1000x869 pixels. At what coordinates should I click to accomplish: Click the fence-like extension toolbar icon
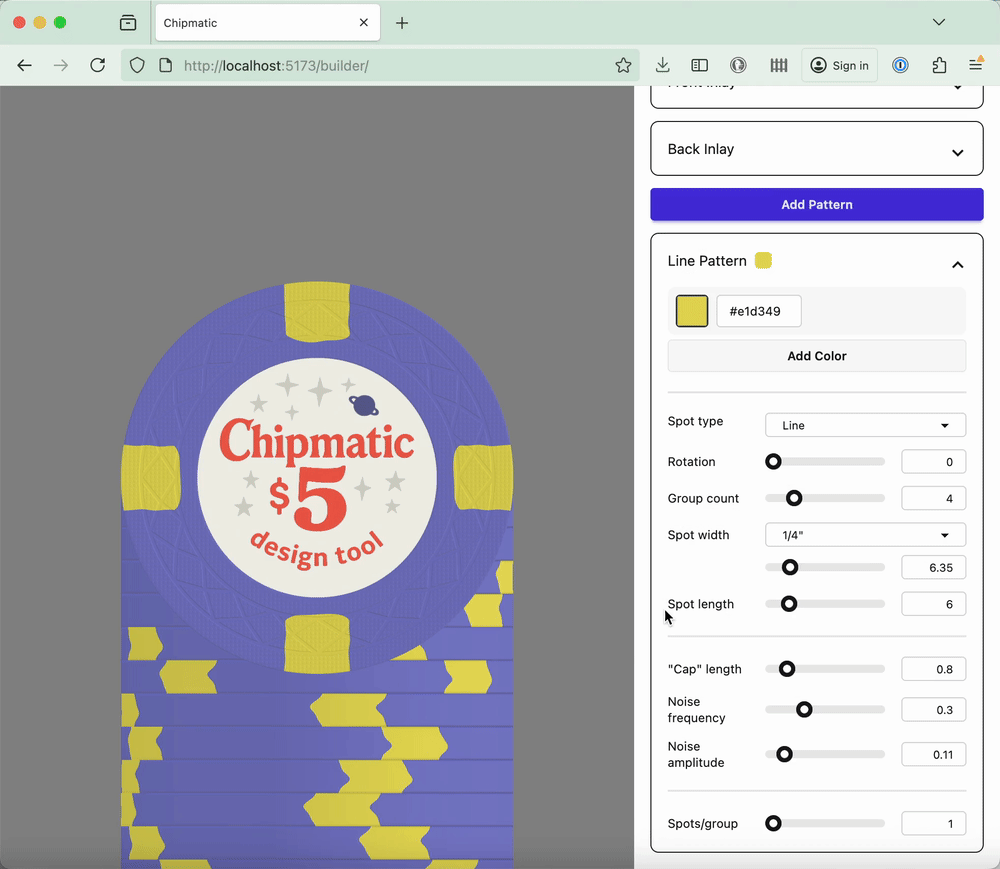pos(779,65)
